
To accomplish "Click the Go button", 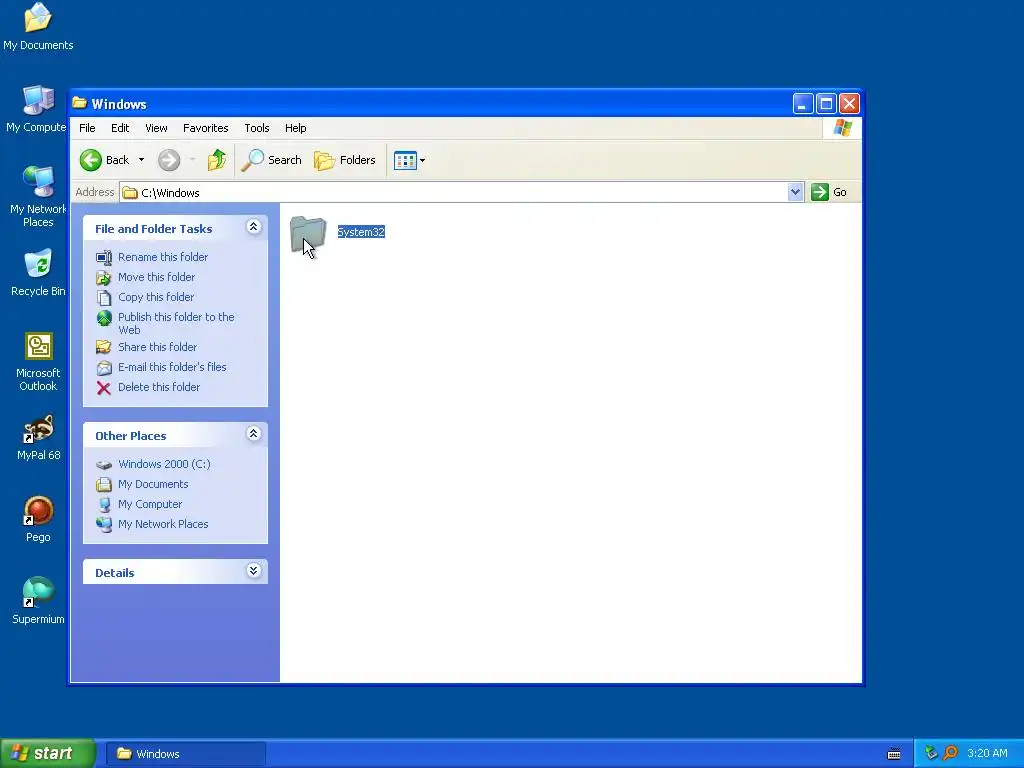I will pos(829,192).
